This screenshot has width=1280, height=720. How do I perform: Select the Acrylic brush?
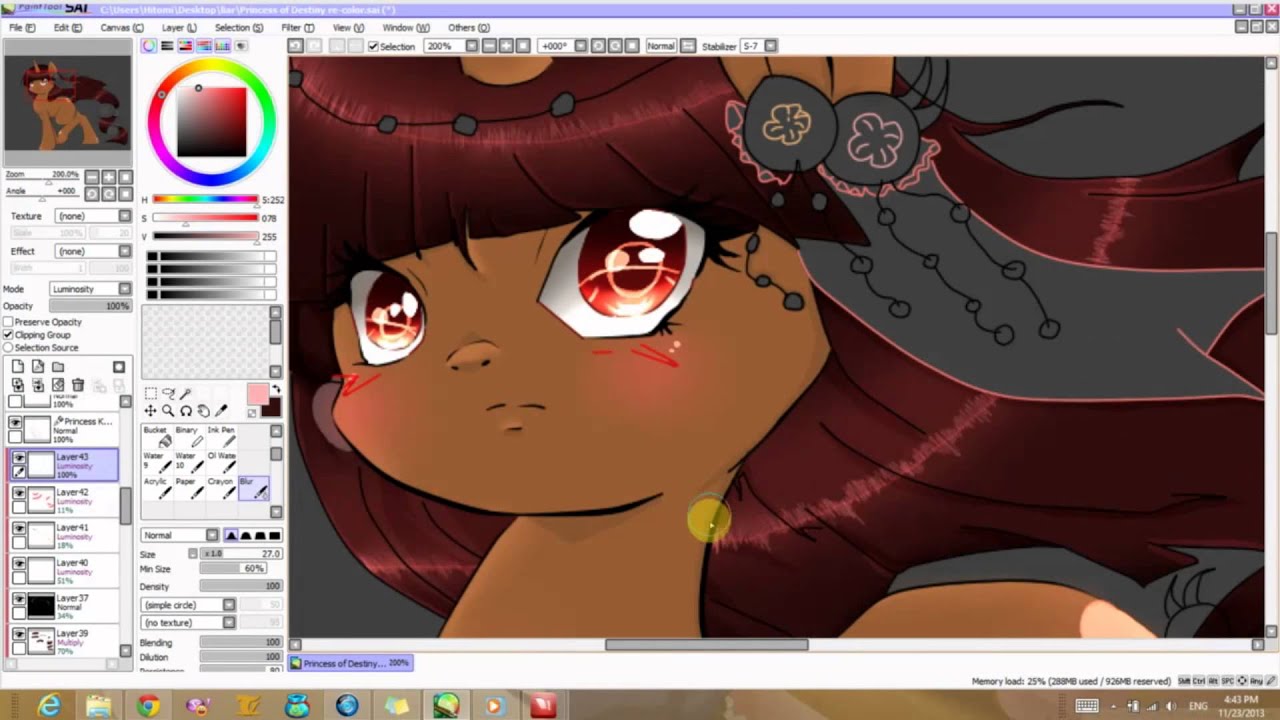(155, 488)
